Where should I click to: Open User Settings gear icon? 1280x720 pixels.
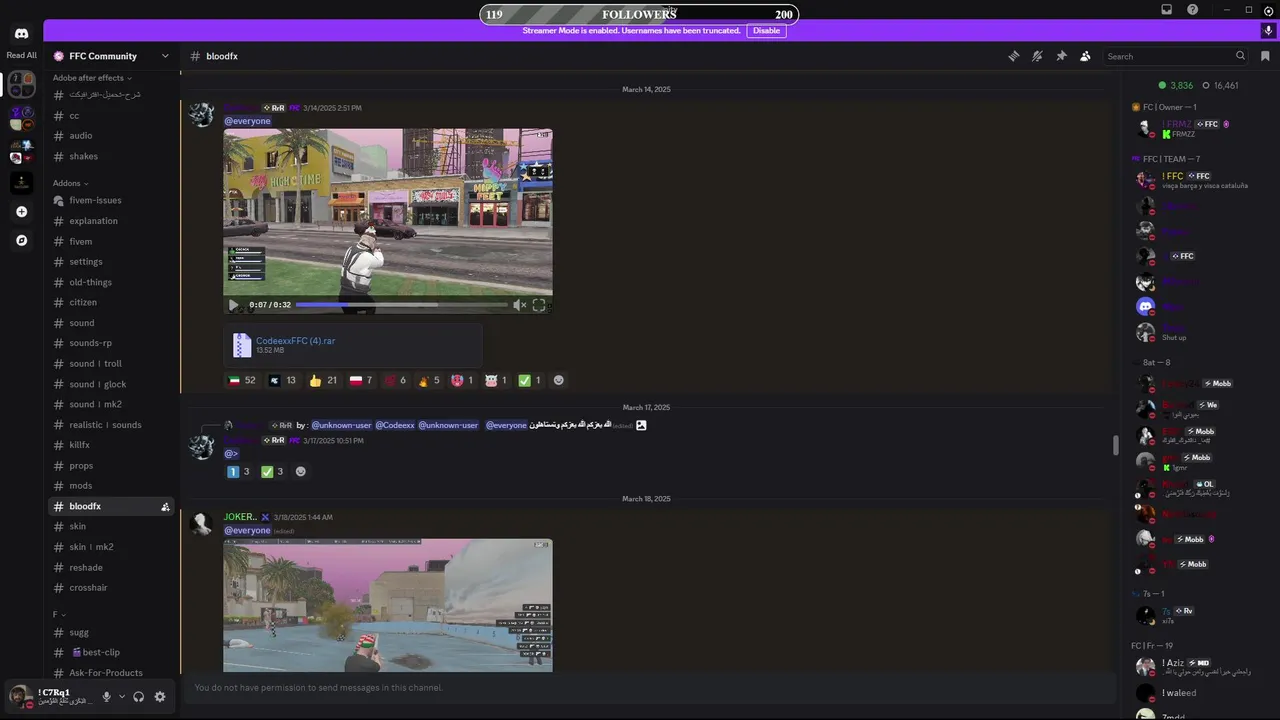click(x=159, y=697)
